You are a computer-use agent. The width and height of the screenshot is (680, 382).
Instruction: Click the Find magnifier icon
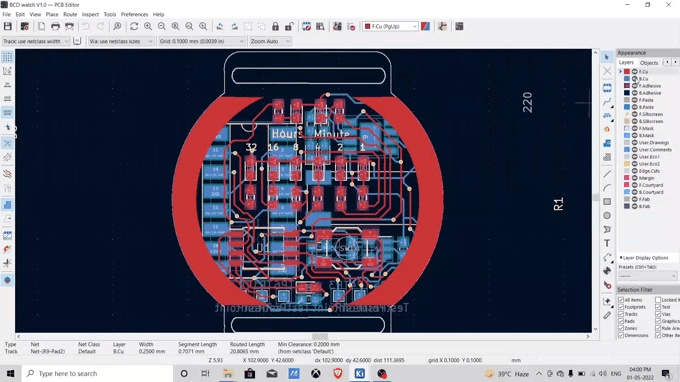(117, 26)
